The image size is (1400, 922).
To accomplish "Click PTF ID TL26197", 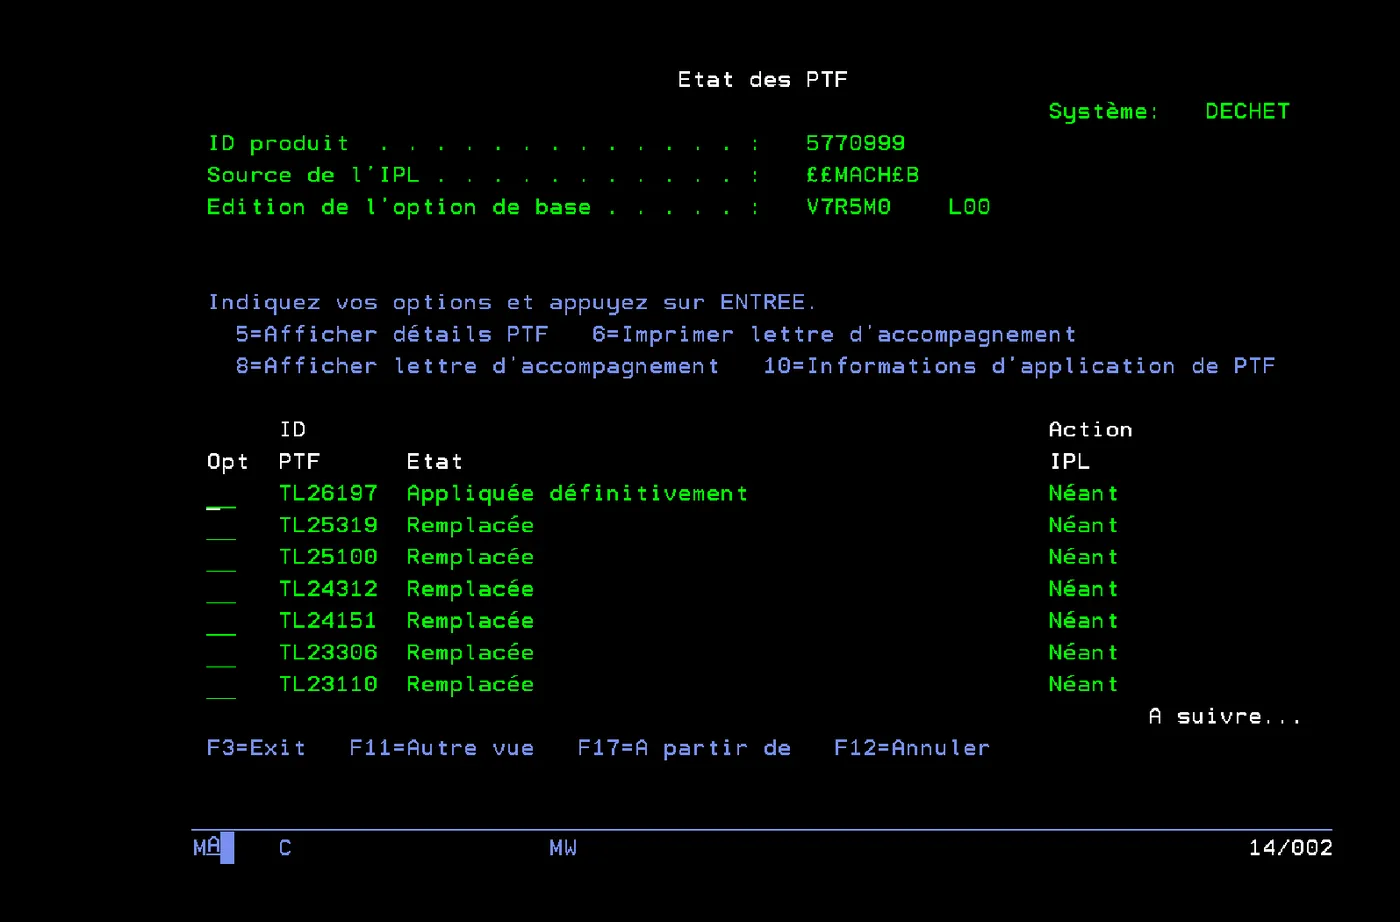I will coord(328,493).
